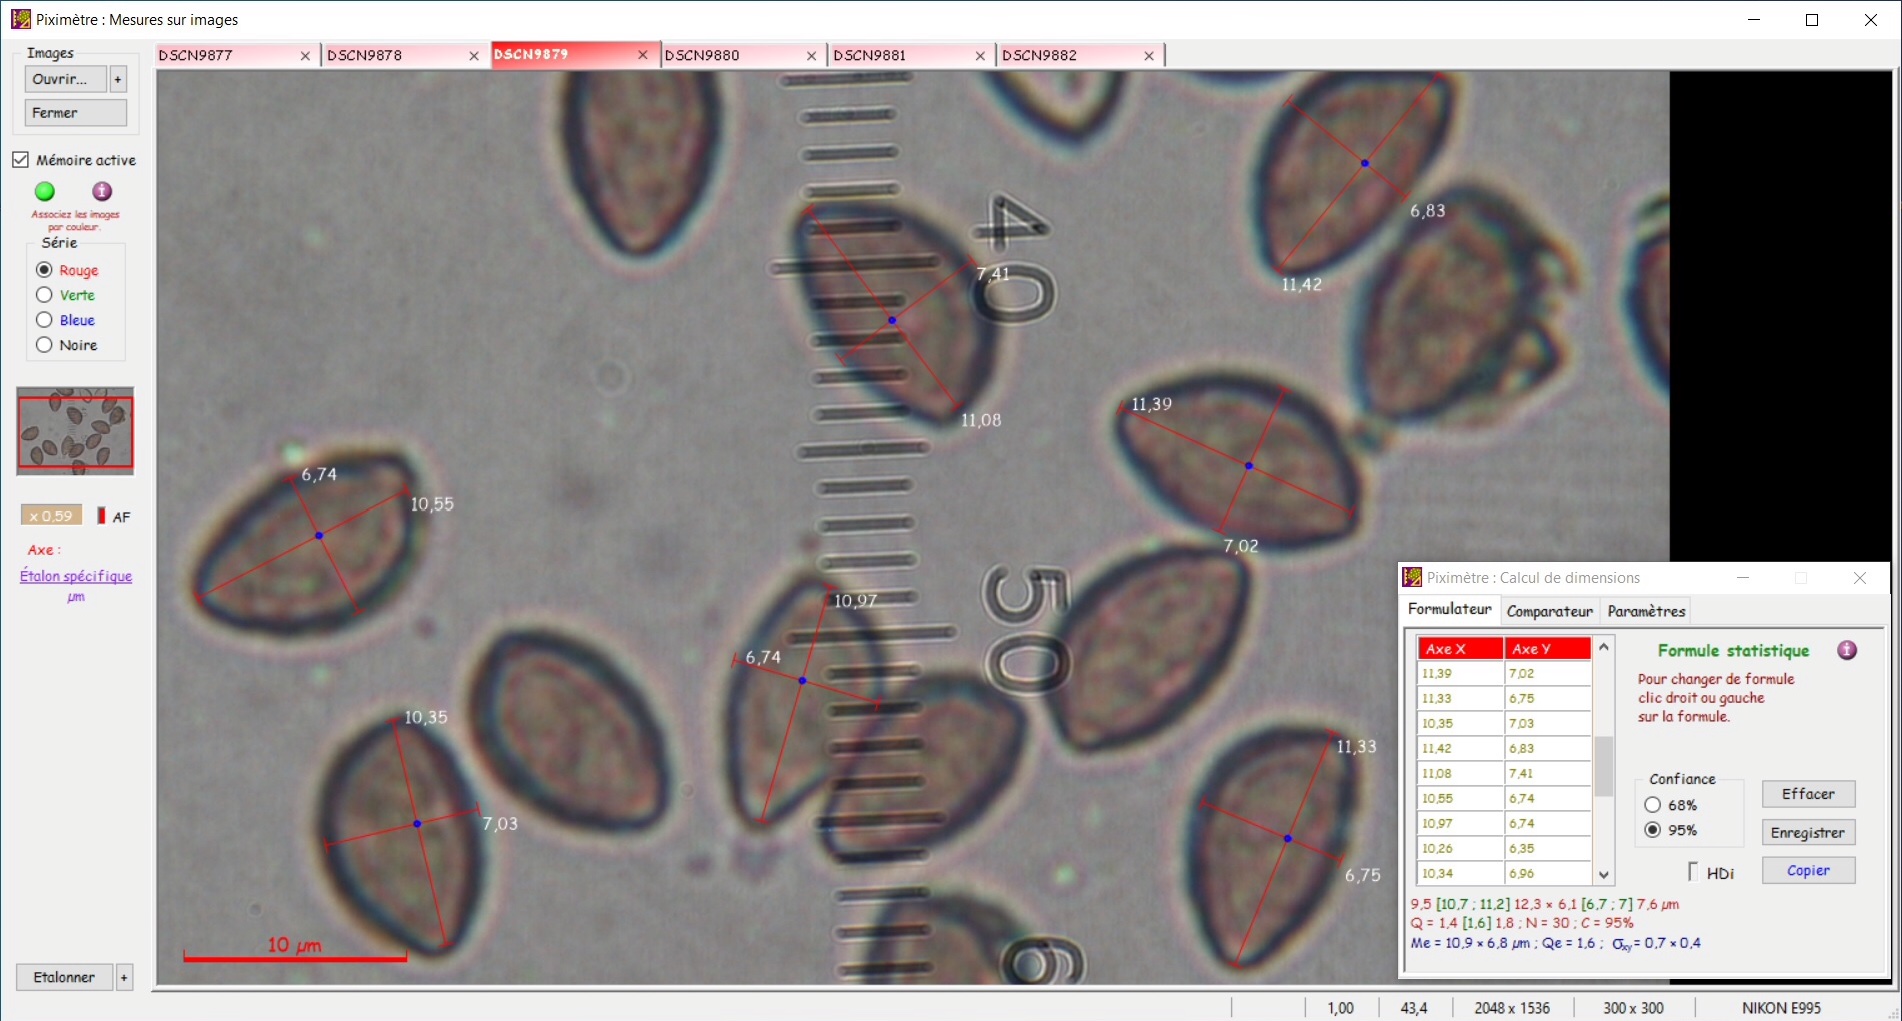The image size is (1902, 1021).
Task: Select the Verte series radio button
Action: point(44,295)
